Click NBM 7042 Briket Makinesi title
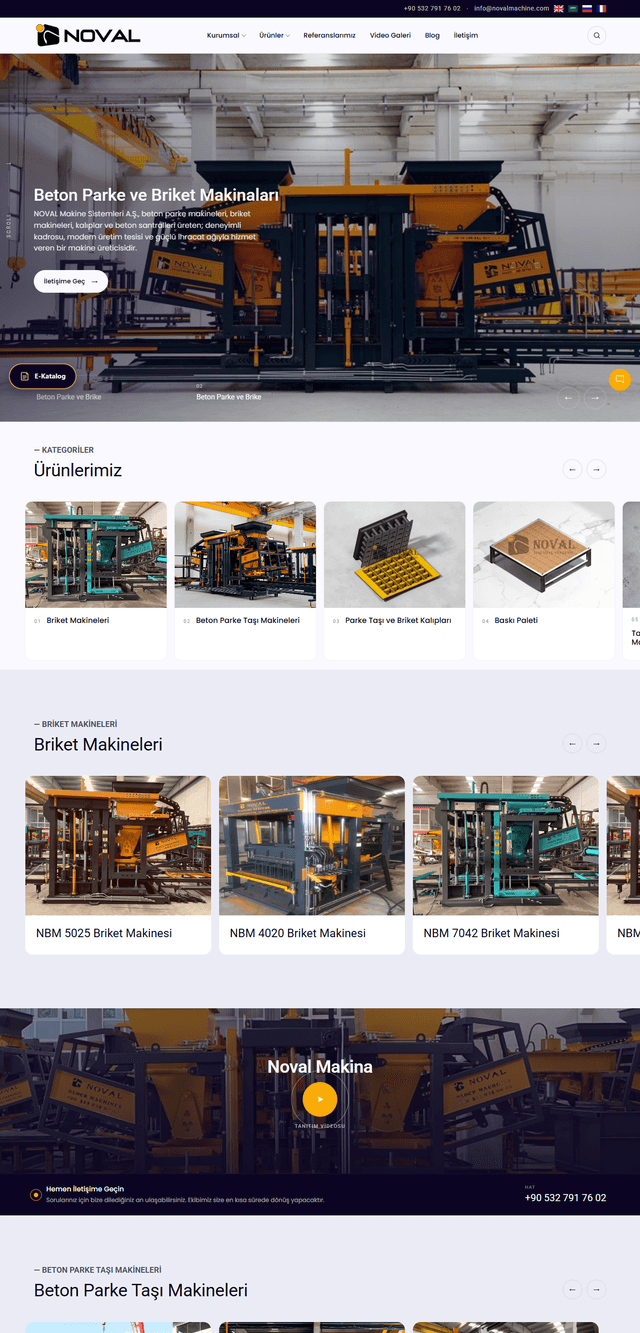640x1333 pixels. [492, 933]
